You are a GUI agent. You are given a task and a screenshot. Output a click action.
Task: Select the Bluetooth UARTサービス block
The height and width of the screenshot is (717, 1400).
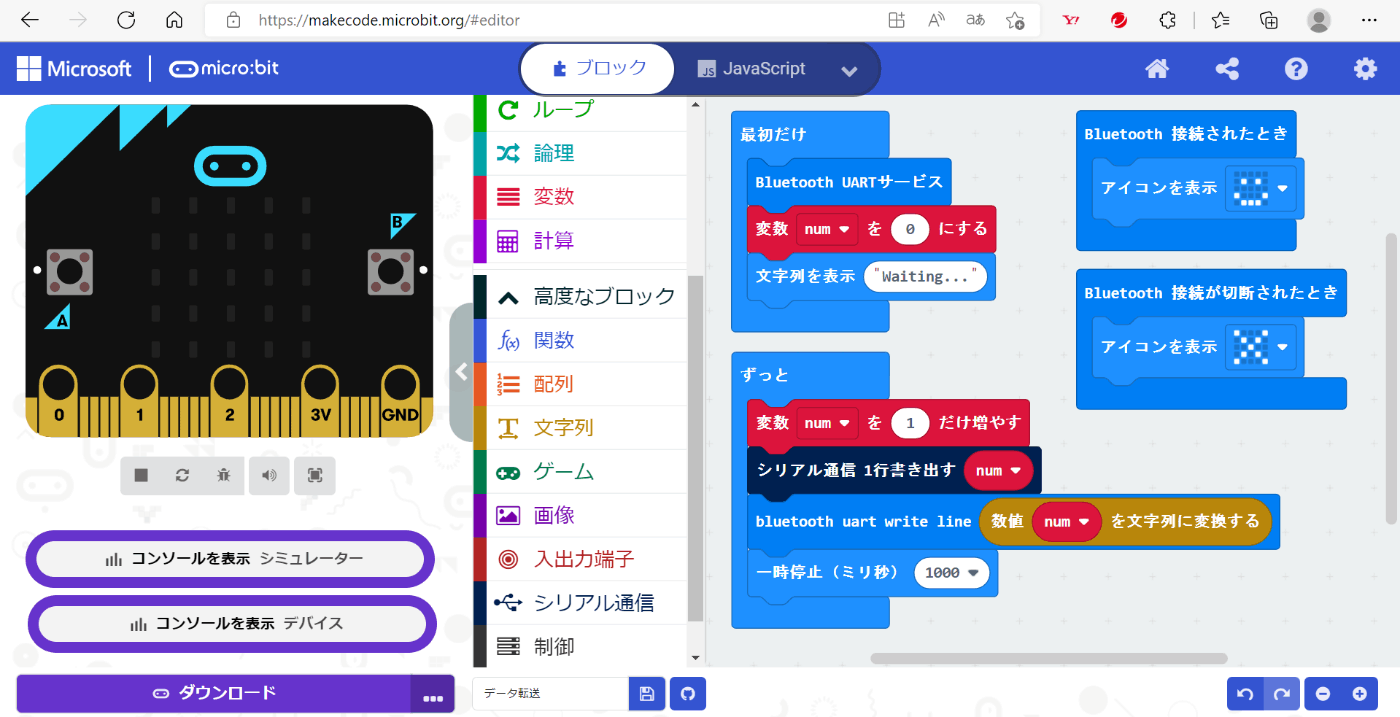(x=849, y=182)
